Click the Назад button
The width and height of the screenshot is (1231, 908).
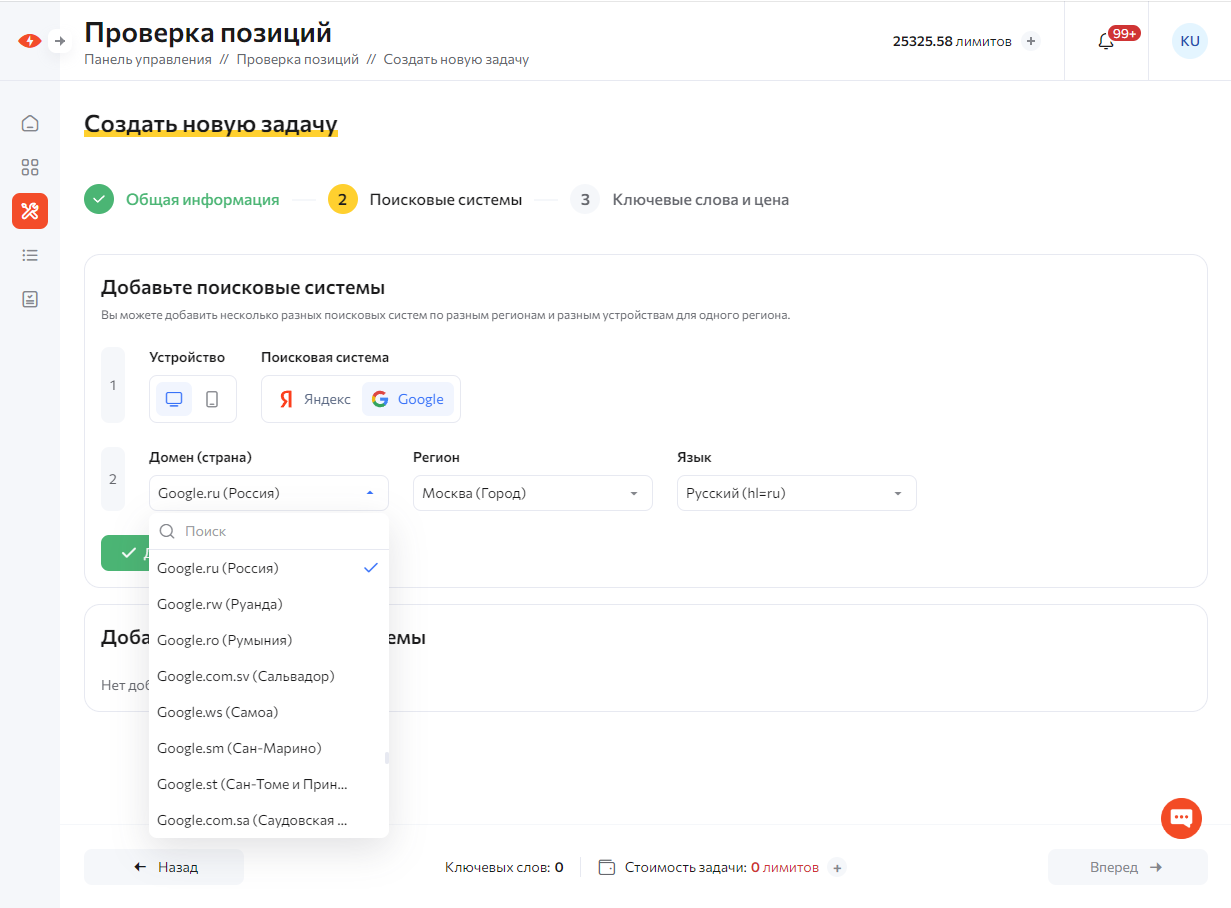click(x=164, y=867)
